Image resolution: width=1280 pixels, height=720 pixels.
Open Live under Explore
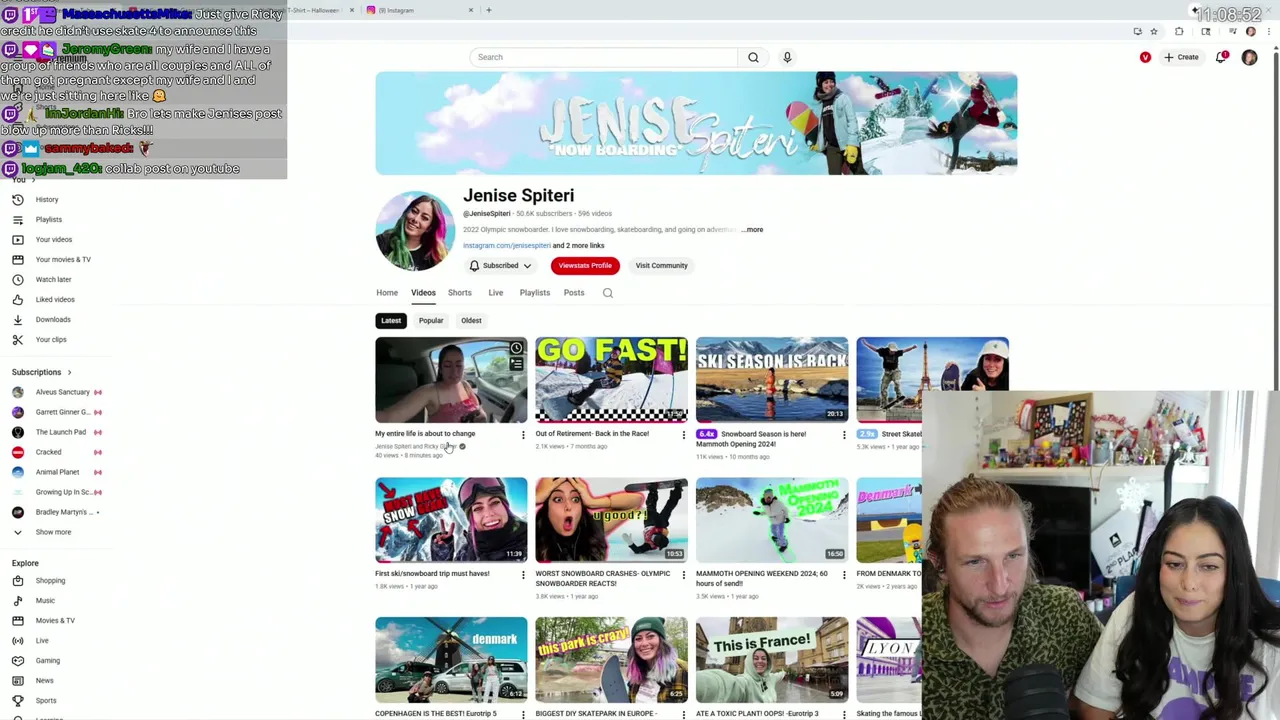[42, 640]
